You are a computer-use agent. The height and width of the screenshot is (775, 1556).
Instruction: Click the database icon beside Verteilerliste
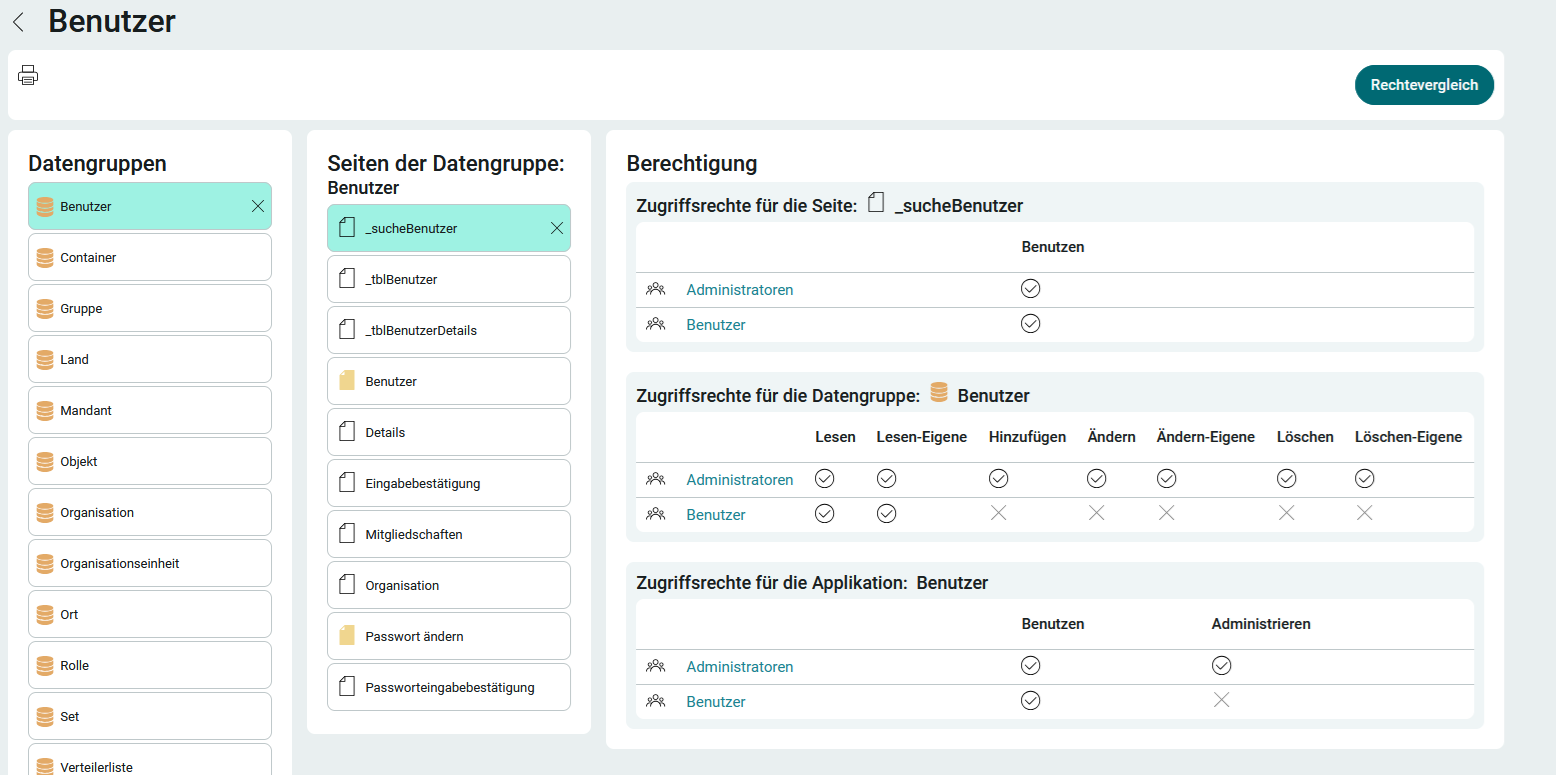44,766
